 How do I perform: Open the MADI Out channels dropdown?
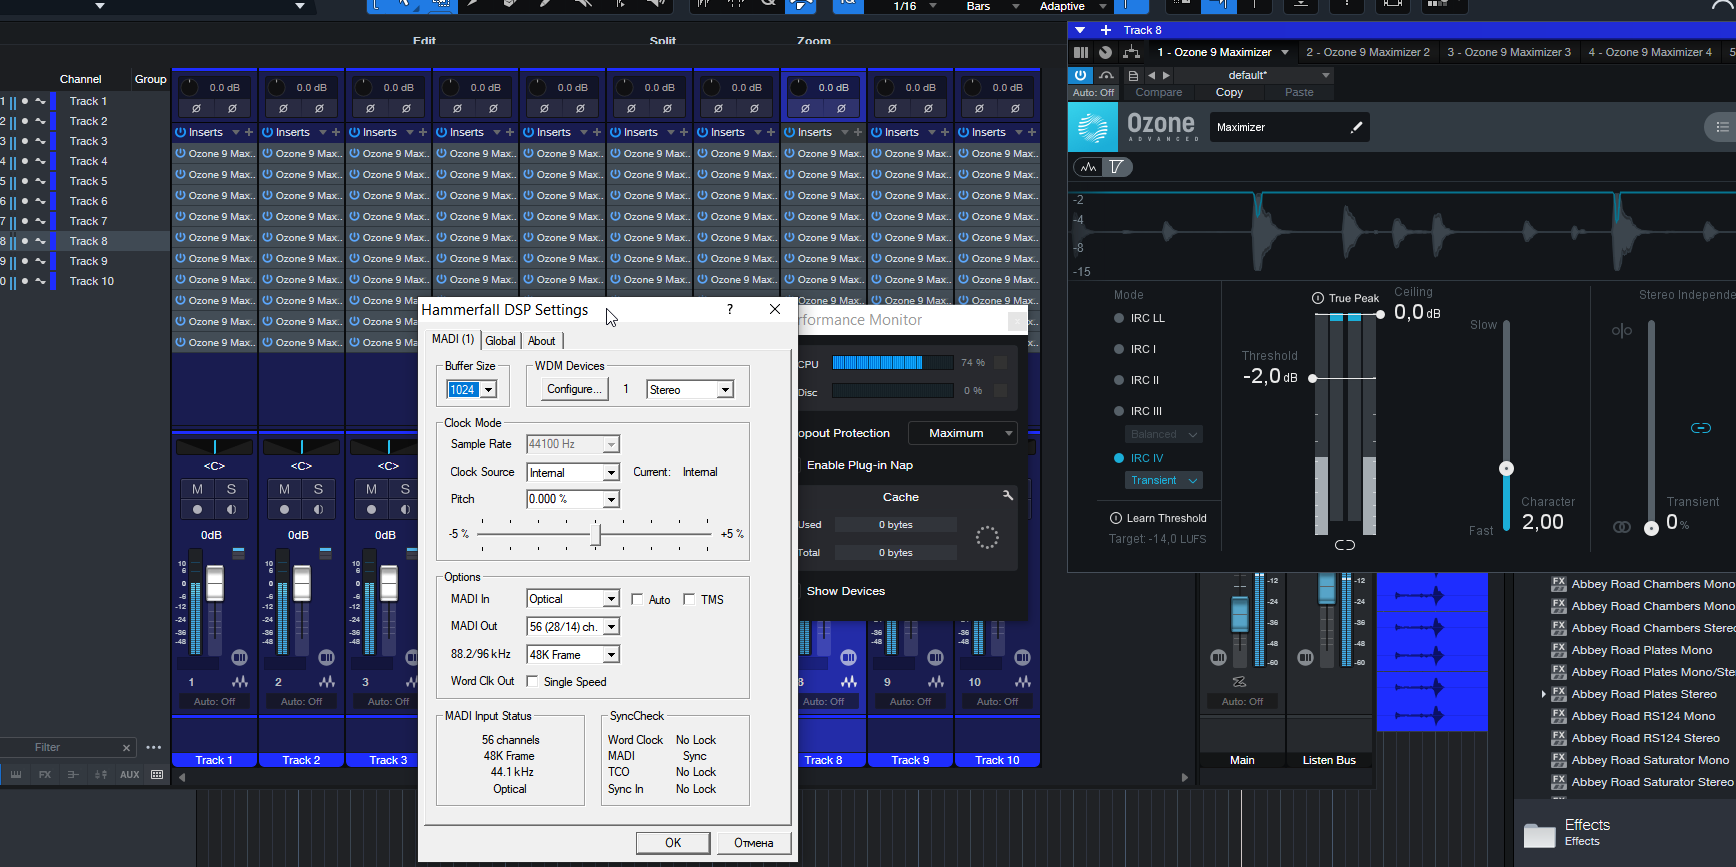[612, 627]
